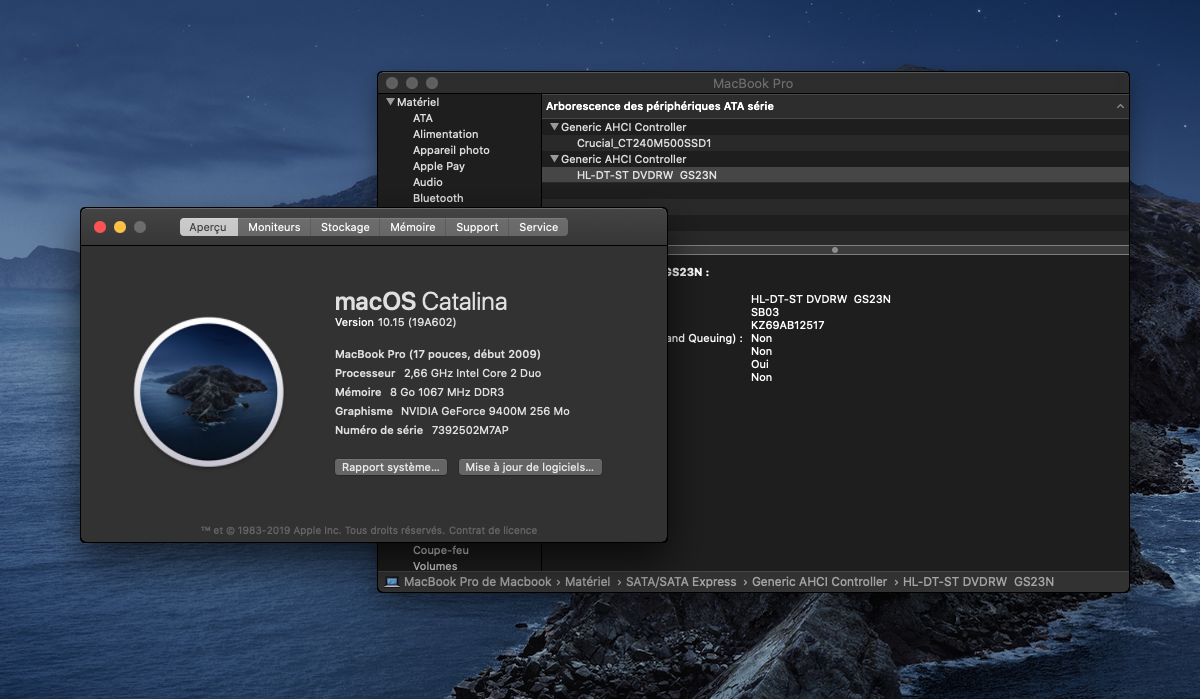Minimize the About This Mac window
The width and height of the screenshot is (1200, 699).
[120, 227]
